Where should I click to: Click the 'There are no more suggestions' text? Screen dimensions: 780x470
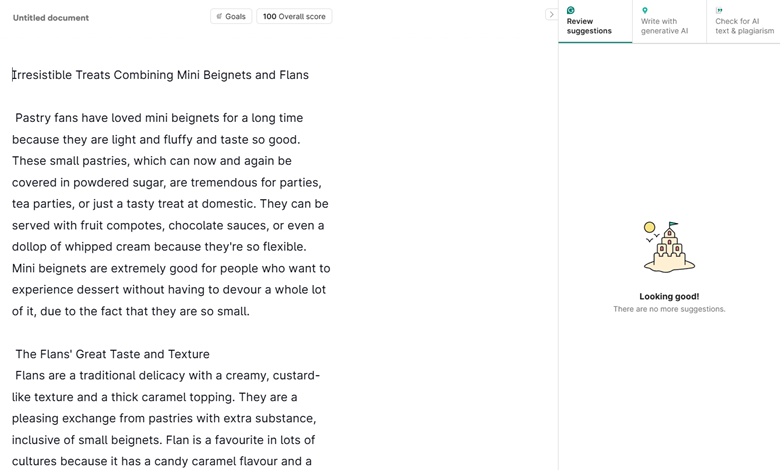click(669, 309)
